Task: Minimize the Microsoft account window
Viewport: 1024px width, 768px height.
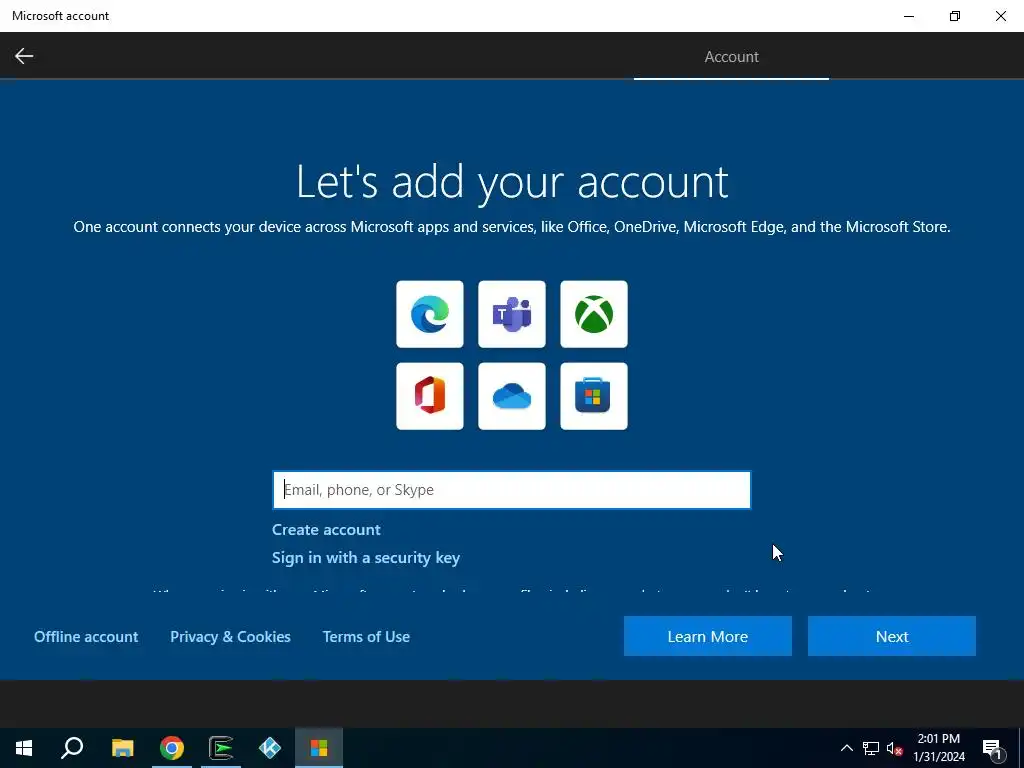Action: click(x=909, y=16)
